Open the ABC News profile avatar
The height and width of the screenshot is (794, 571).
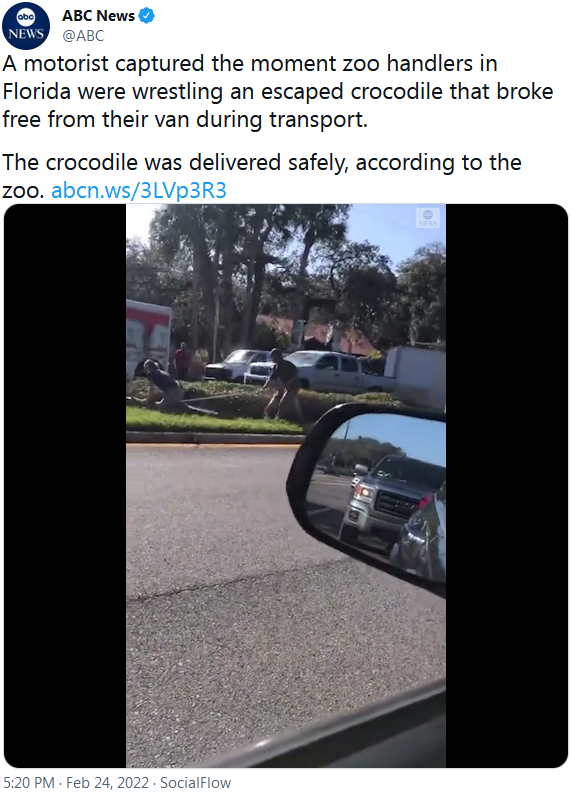pos(26,26)
